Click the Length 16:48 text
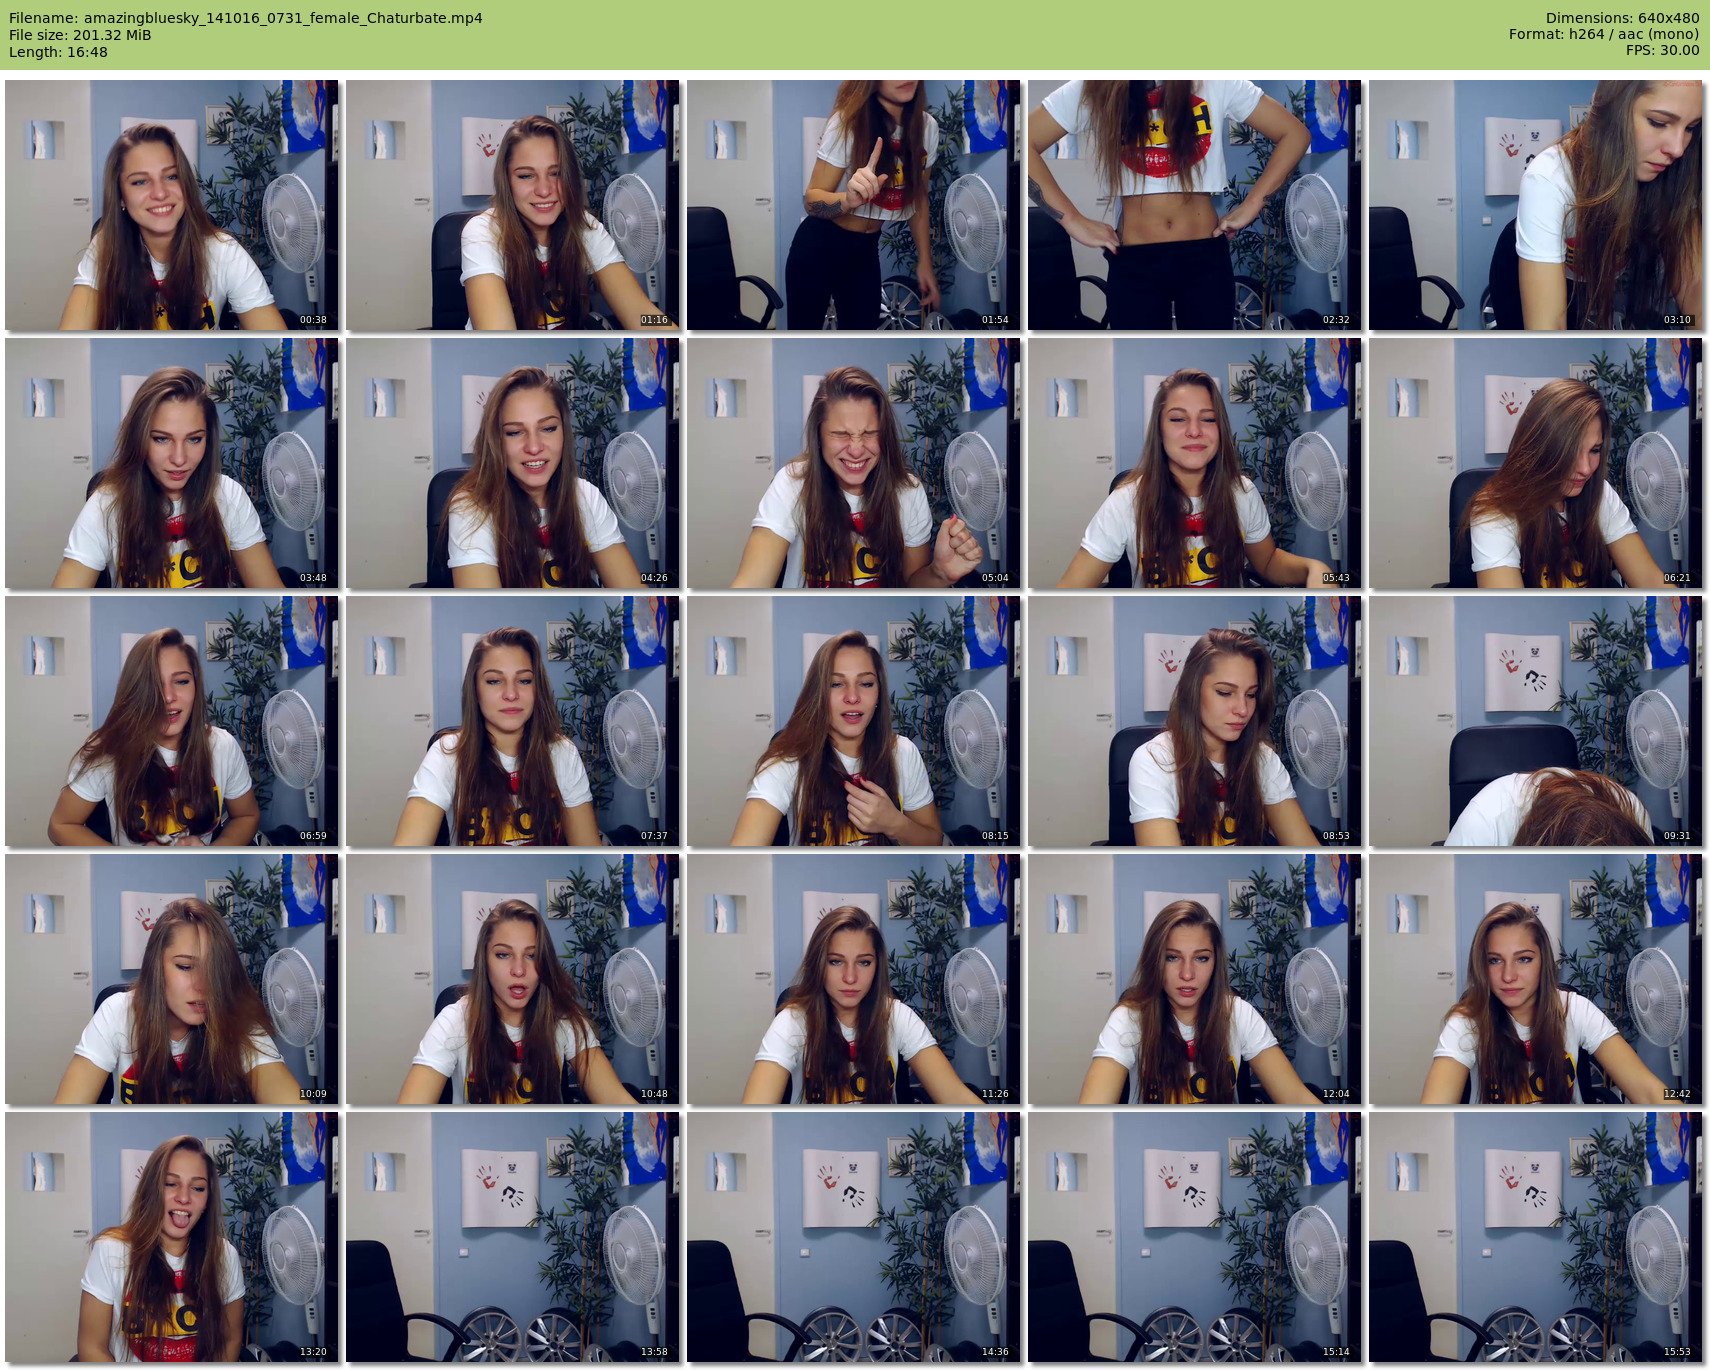 pyautogui.click(x=58, y=52)
